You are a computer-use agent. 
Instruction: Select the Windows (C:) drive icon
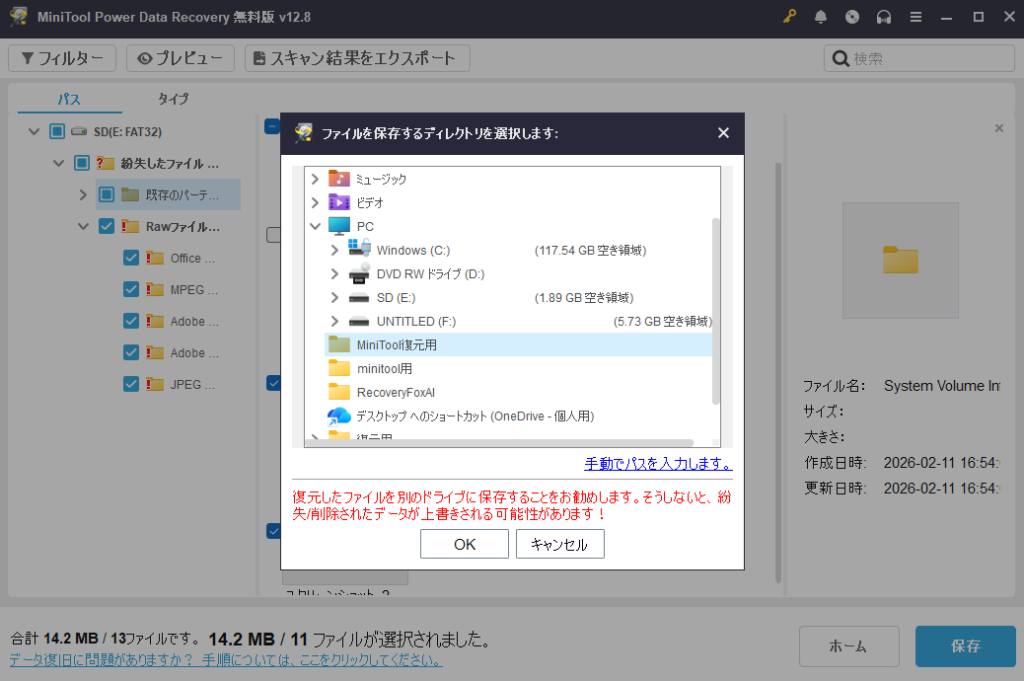click(359, 249)
